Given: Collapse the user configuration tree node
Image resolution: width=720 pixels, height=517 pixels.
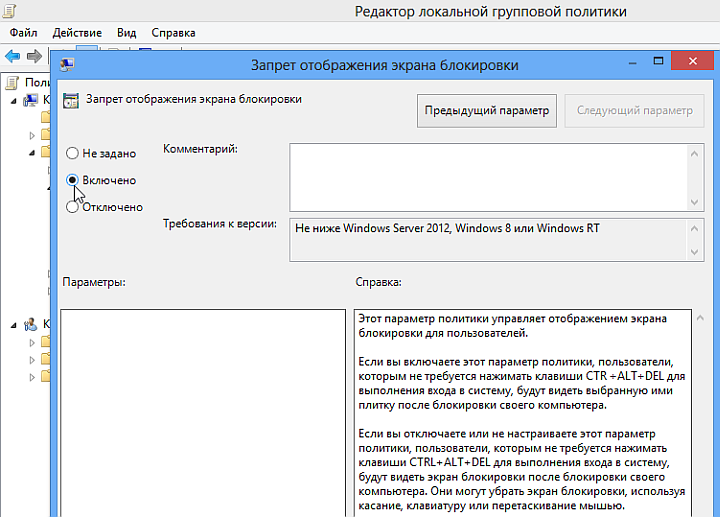Looking at the screenshot, I should pyautogui.click(x=14, y=324).
